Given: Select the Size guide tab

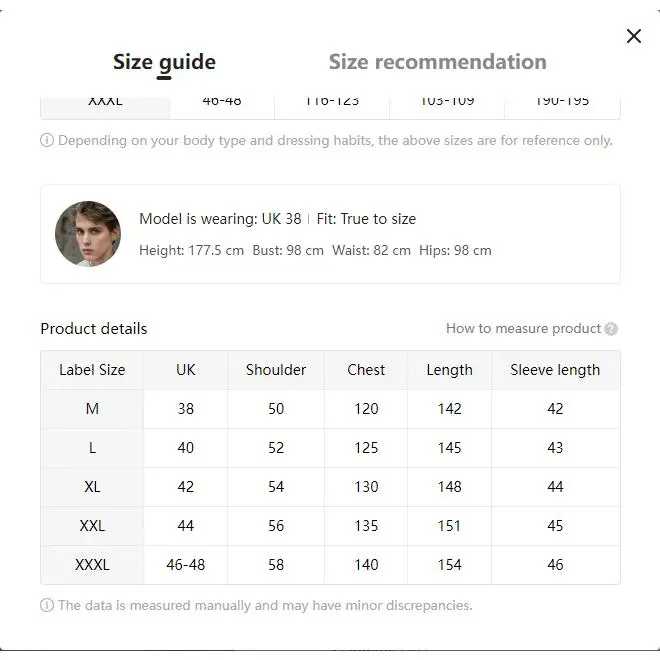Looking at the screenshot, I should pyautogui.click(x=164, y=63).
